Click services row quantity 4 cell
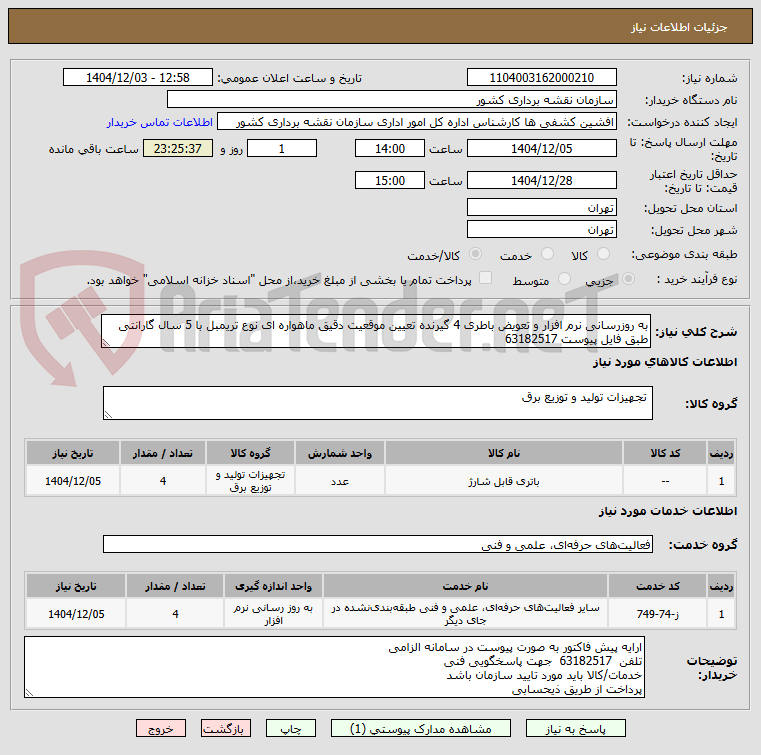 click(175, 614)
